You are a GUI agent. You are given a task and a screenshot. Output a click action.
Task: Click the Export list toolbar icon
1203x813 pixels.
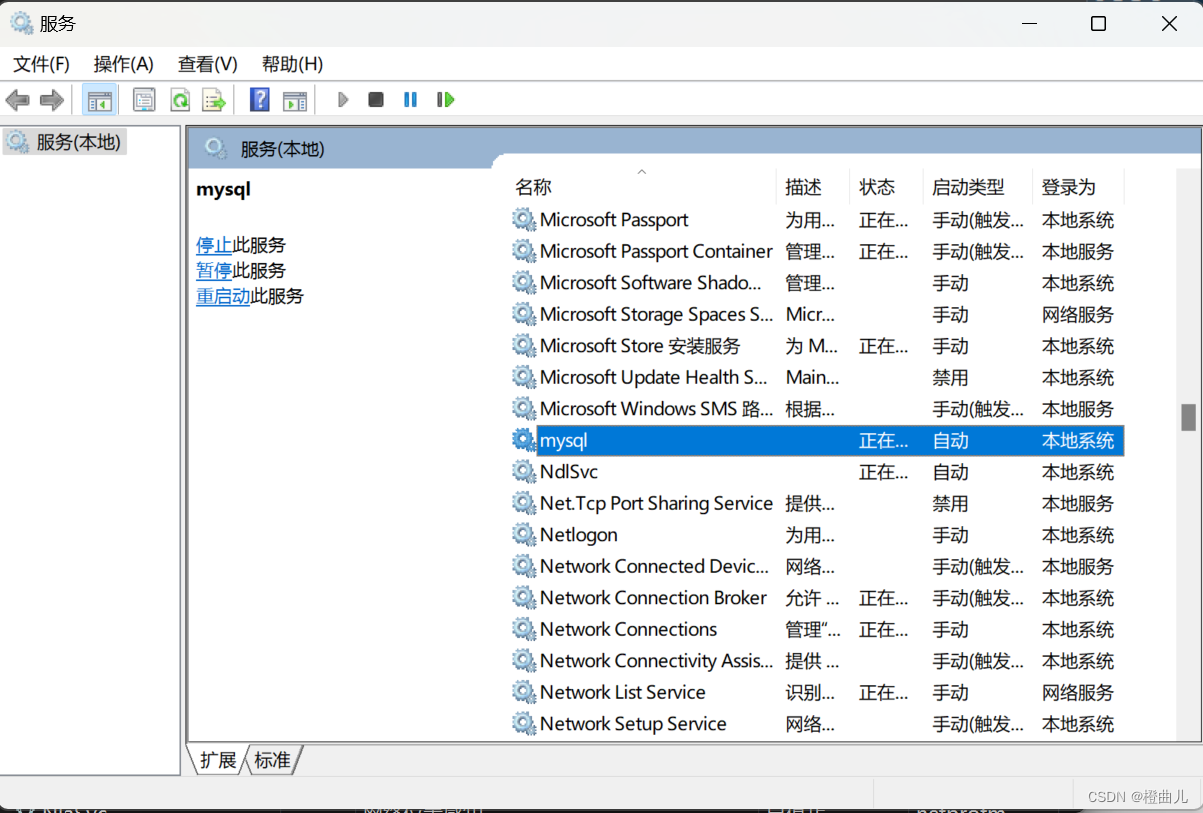pos(214,100)
